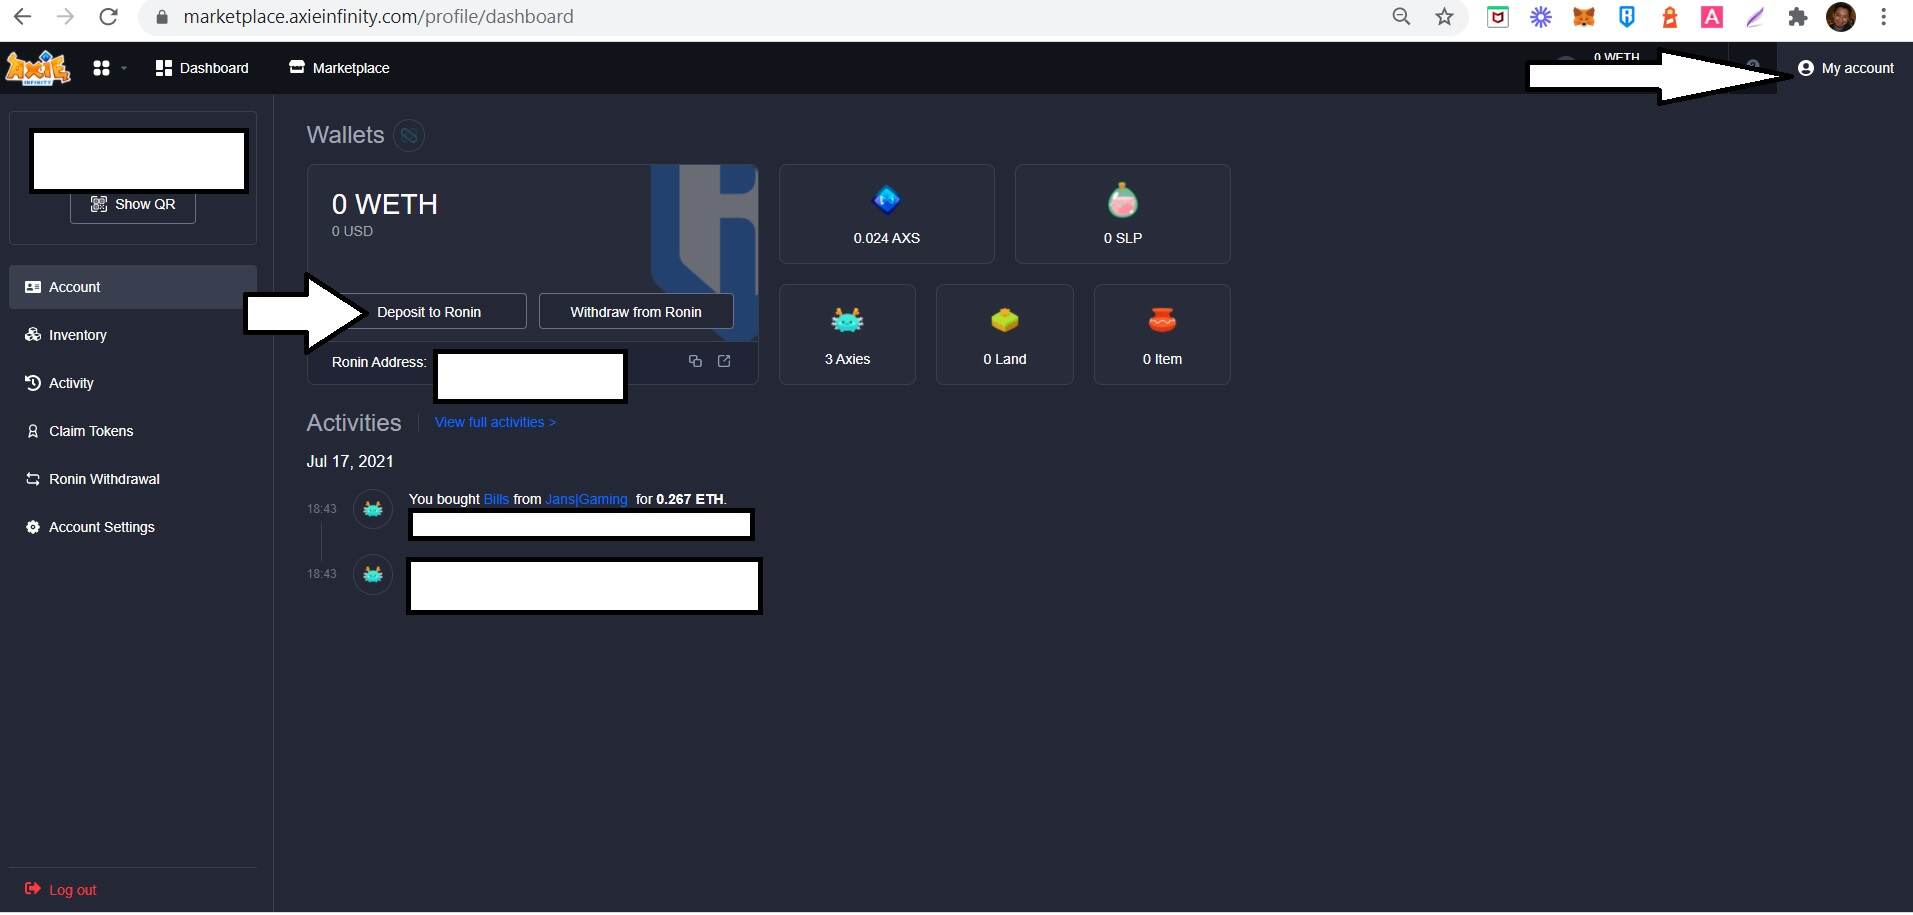Screen dimensions: 1913x915
Task: Open the Chrome three-dot menu
Action: (x=1883, y=17)
